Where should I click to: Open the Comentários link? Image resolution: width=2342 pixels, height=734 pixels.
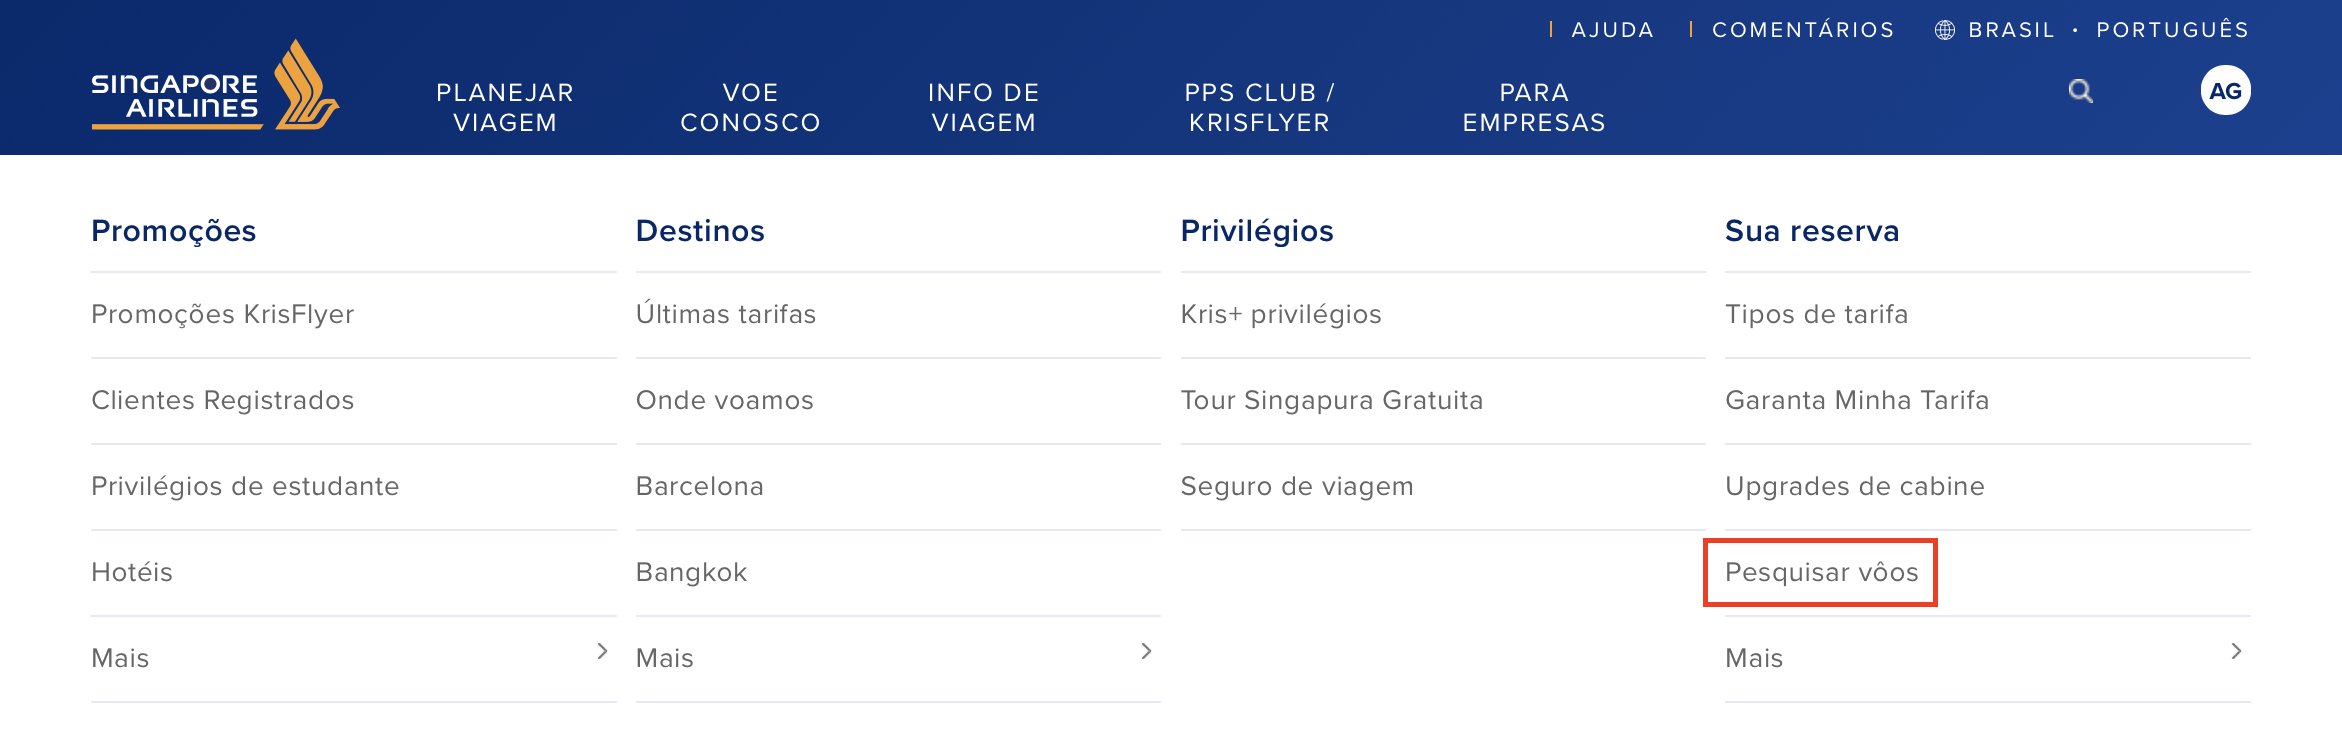tap(1803, 30)
